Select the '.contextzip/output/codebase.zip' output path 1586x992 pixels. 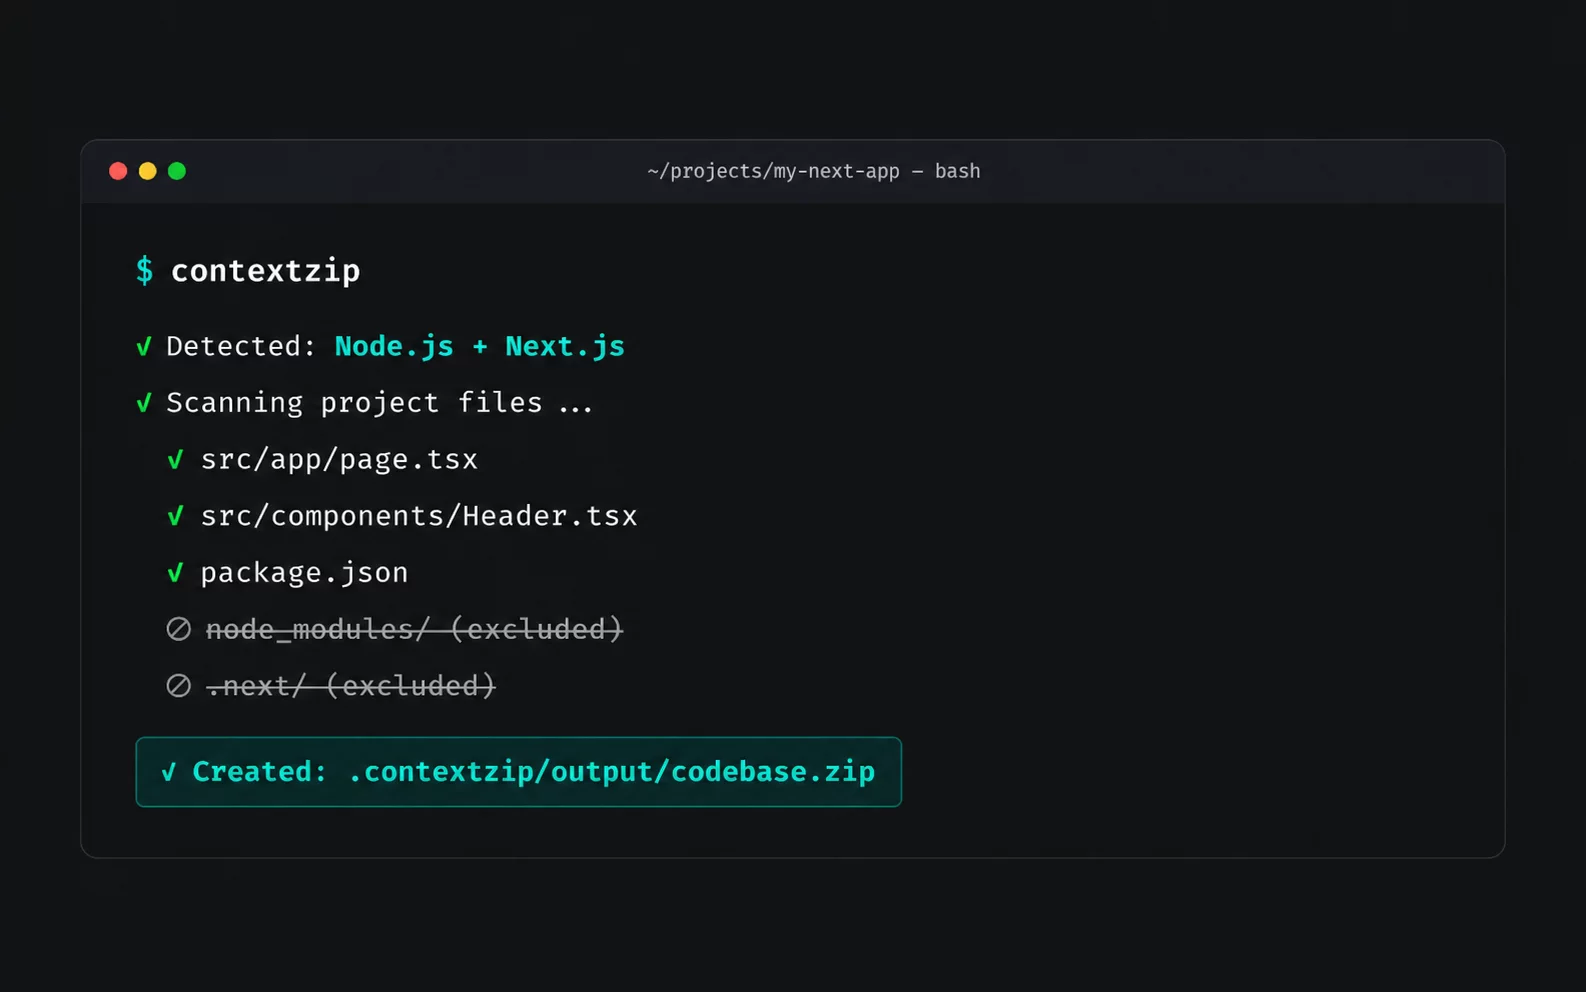[x=612, y=772]
